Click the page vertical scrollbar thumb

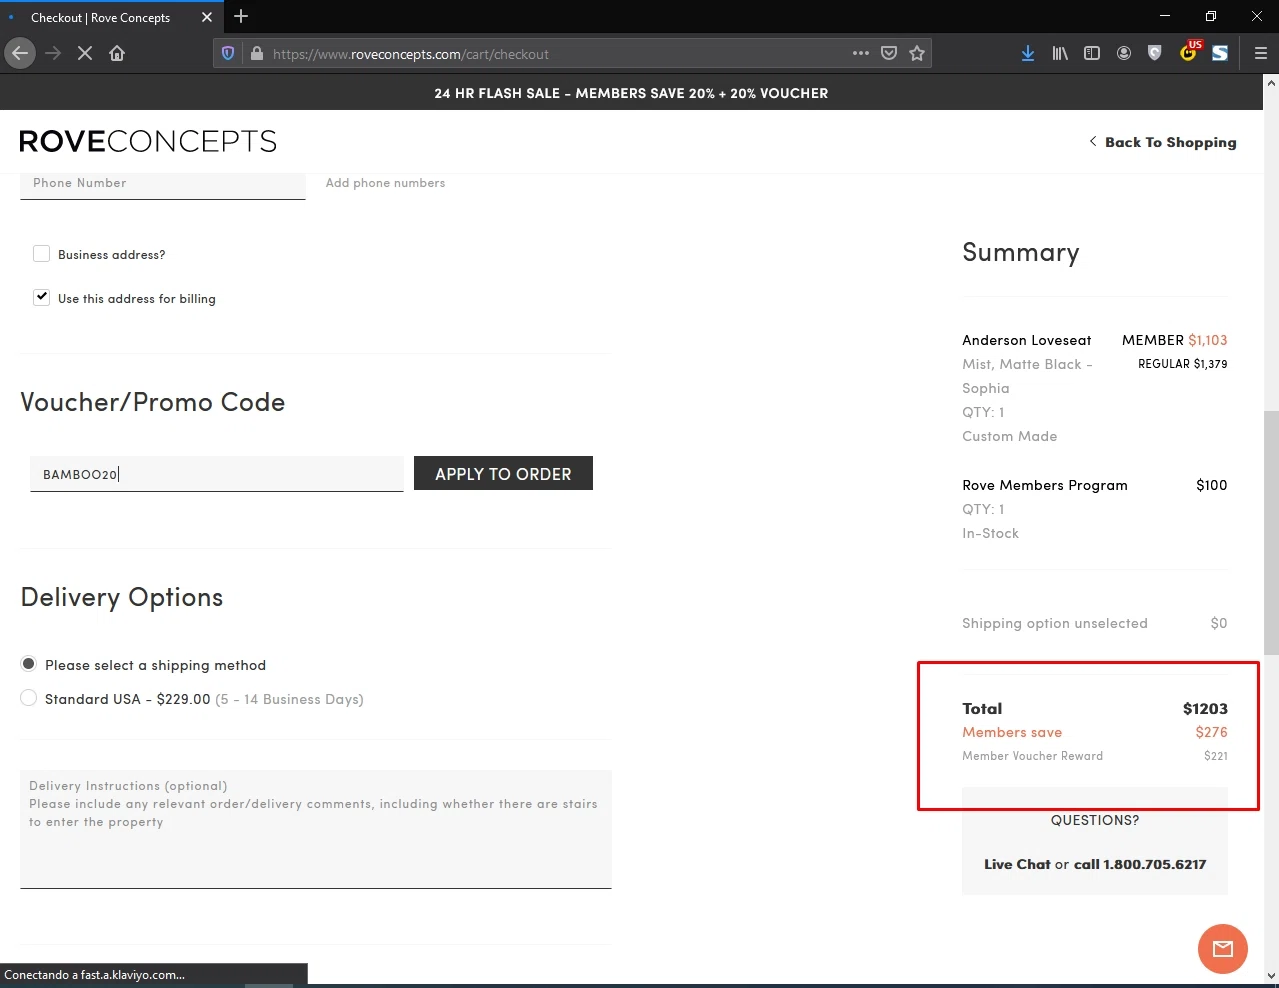point(1271,532)
